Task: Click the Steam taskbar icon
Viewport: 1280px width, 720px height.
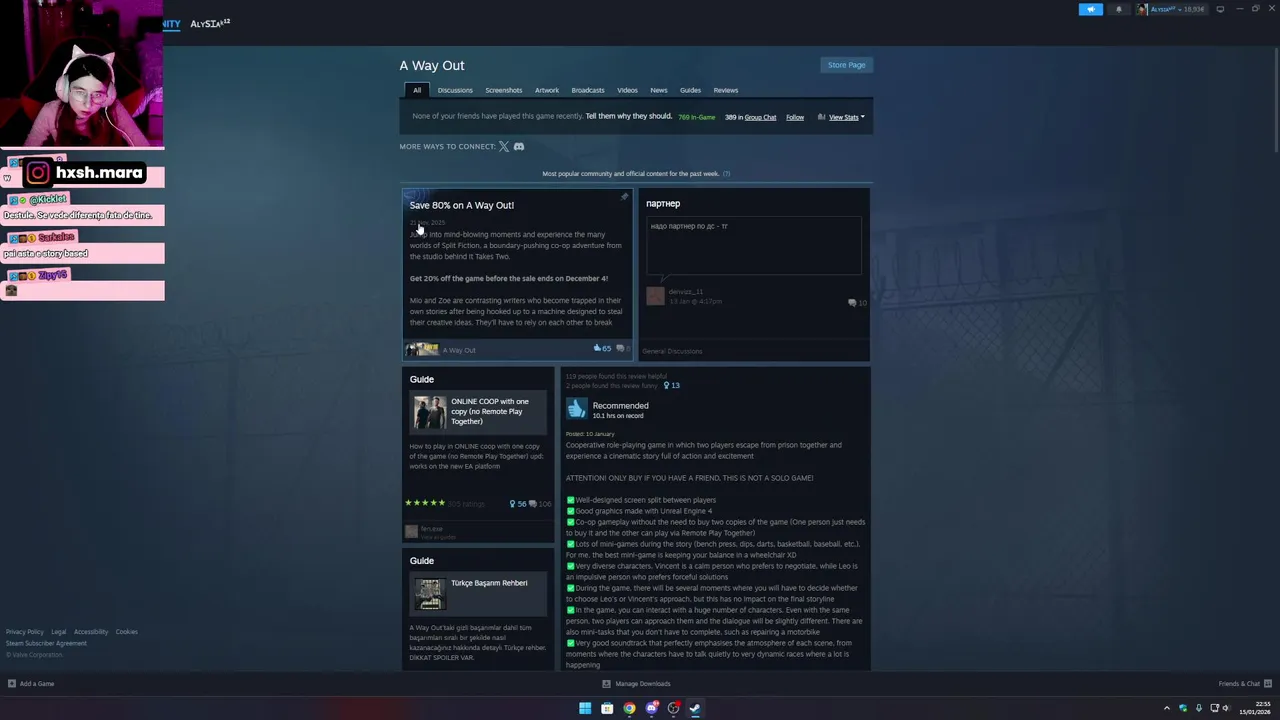Action: tap(695, 708)
